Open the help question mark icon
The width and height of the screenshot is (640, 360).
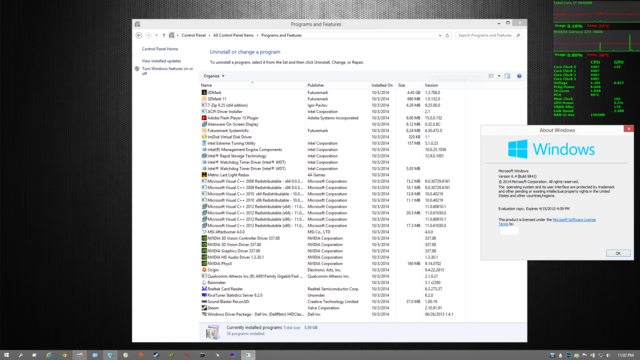click(x=519, y=76)
